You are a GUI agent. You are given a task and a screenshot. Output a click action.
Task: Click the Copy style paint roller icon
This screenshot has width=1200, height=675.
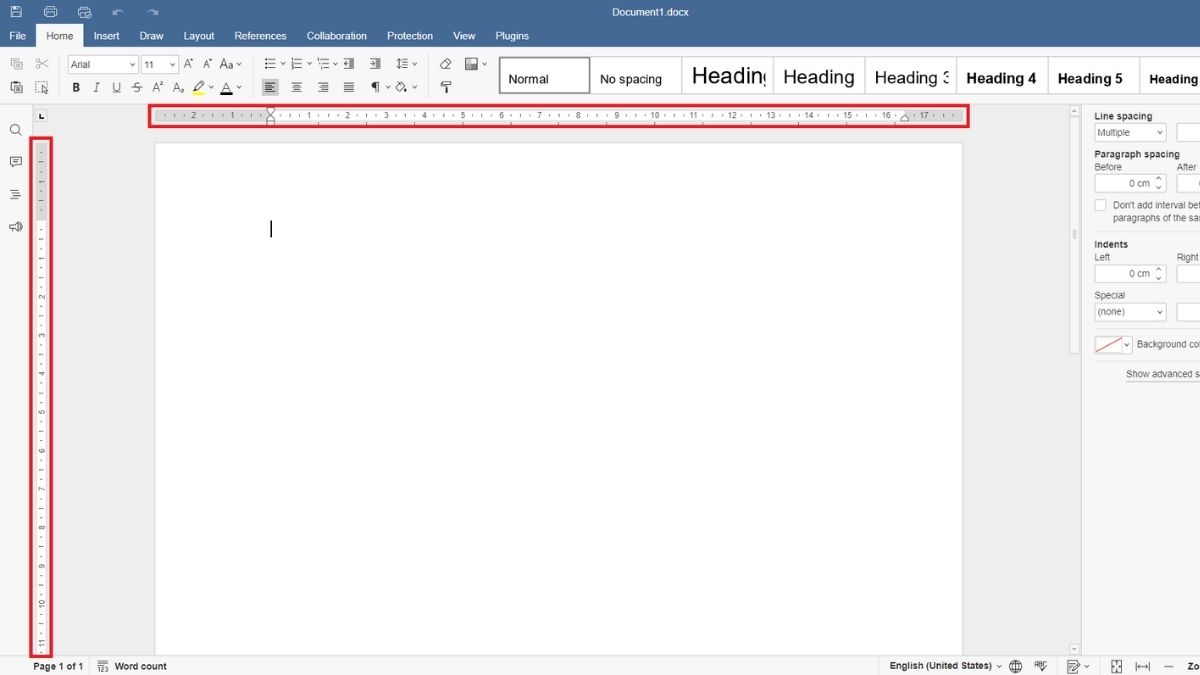pos(446,87)
